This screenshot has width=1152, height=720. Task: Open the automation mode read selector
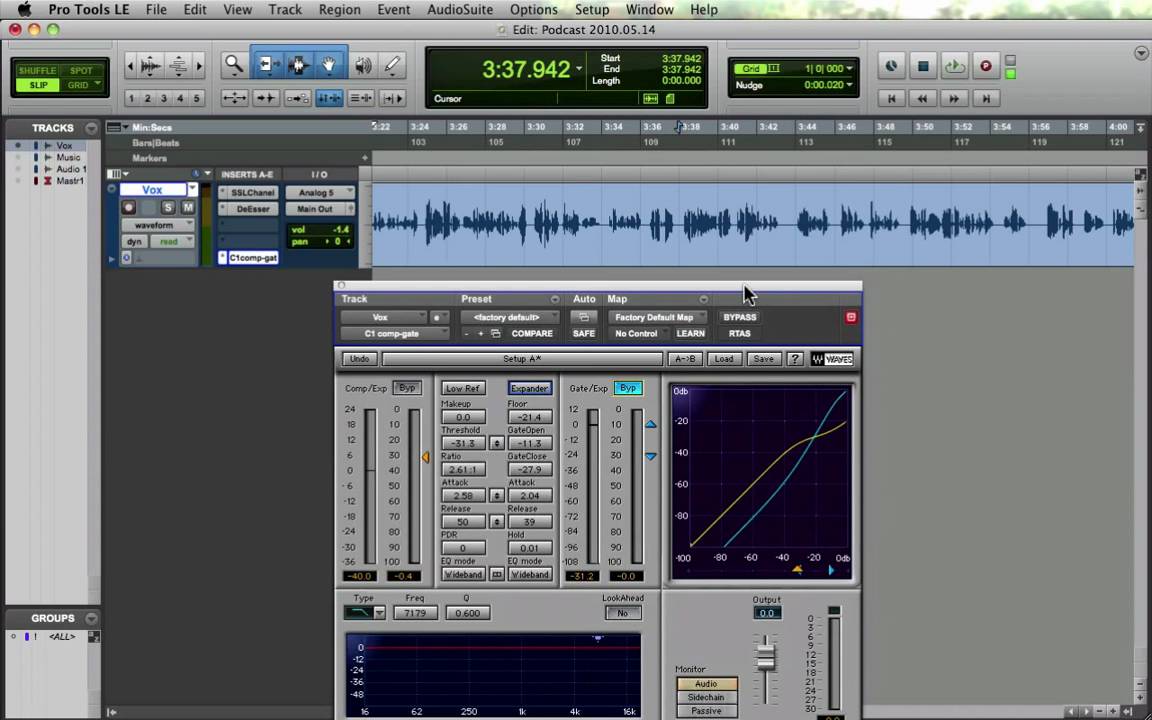pos(173,241)
